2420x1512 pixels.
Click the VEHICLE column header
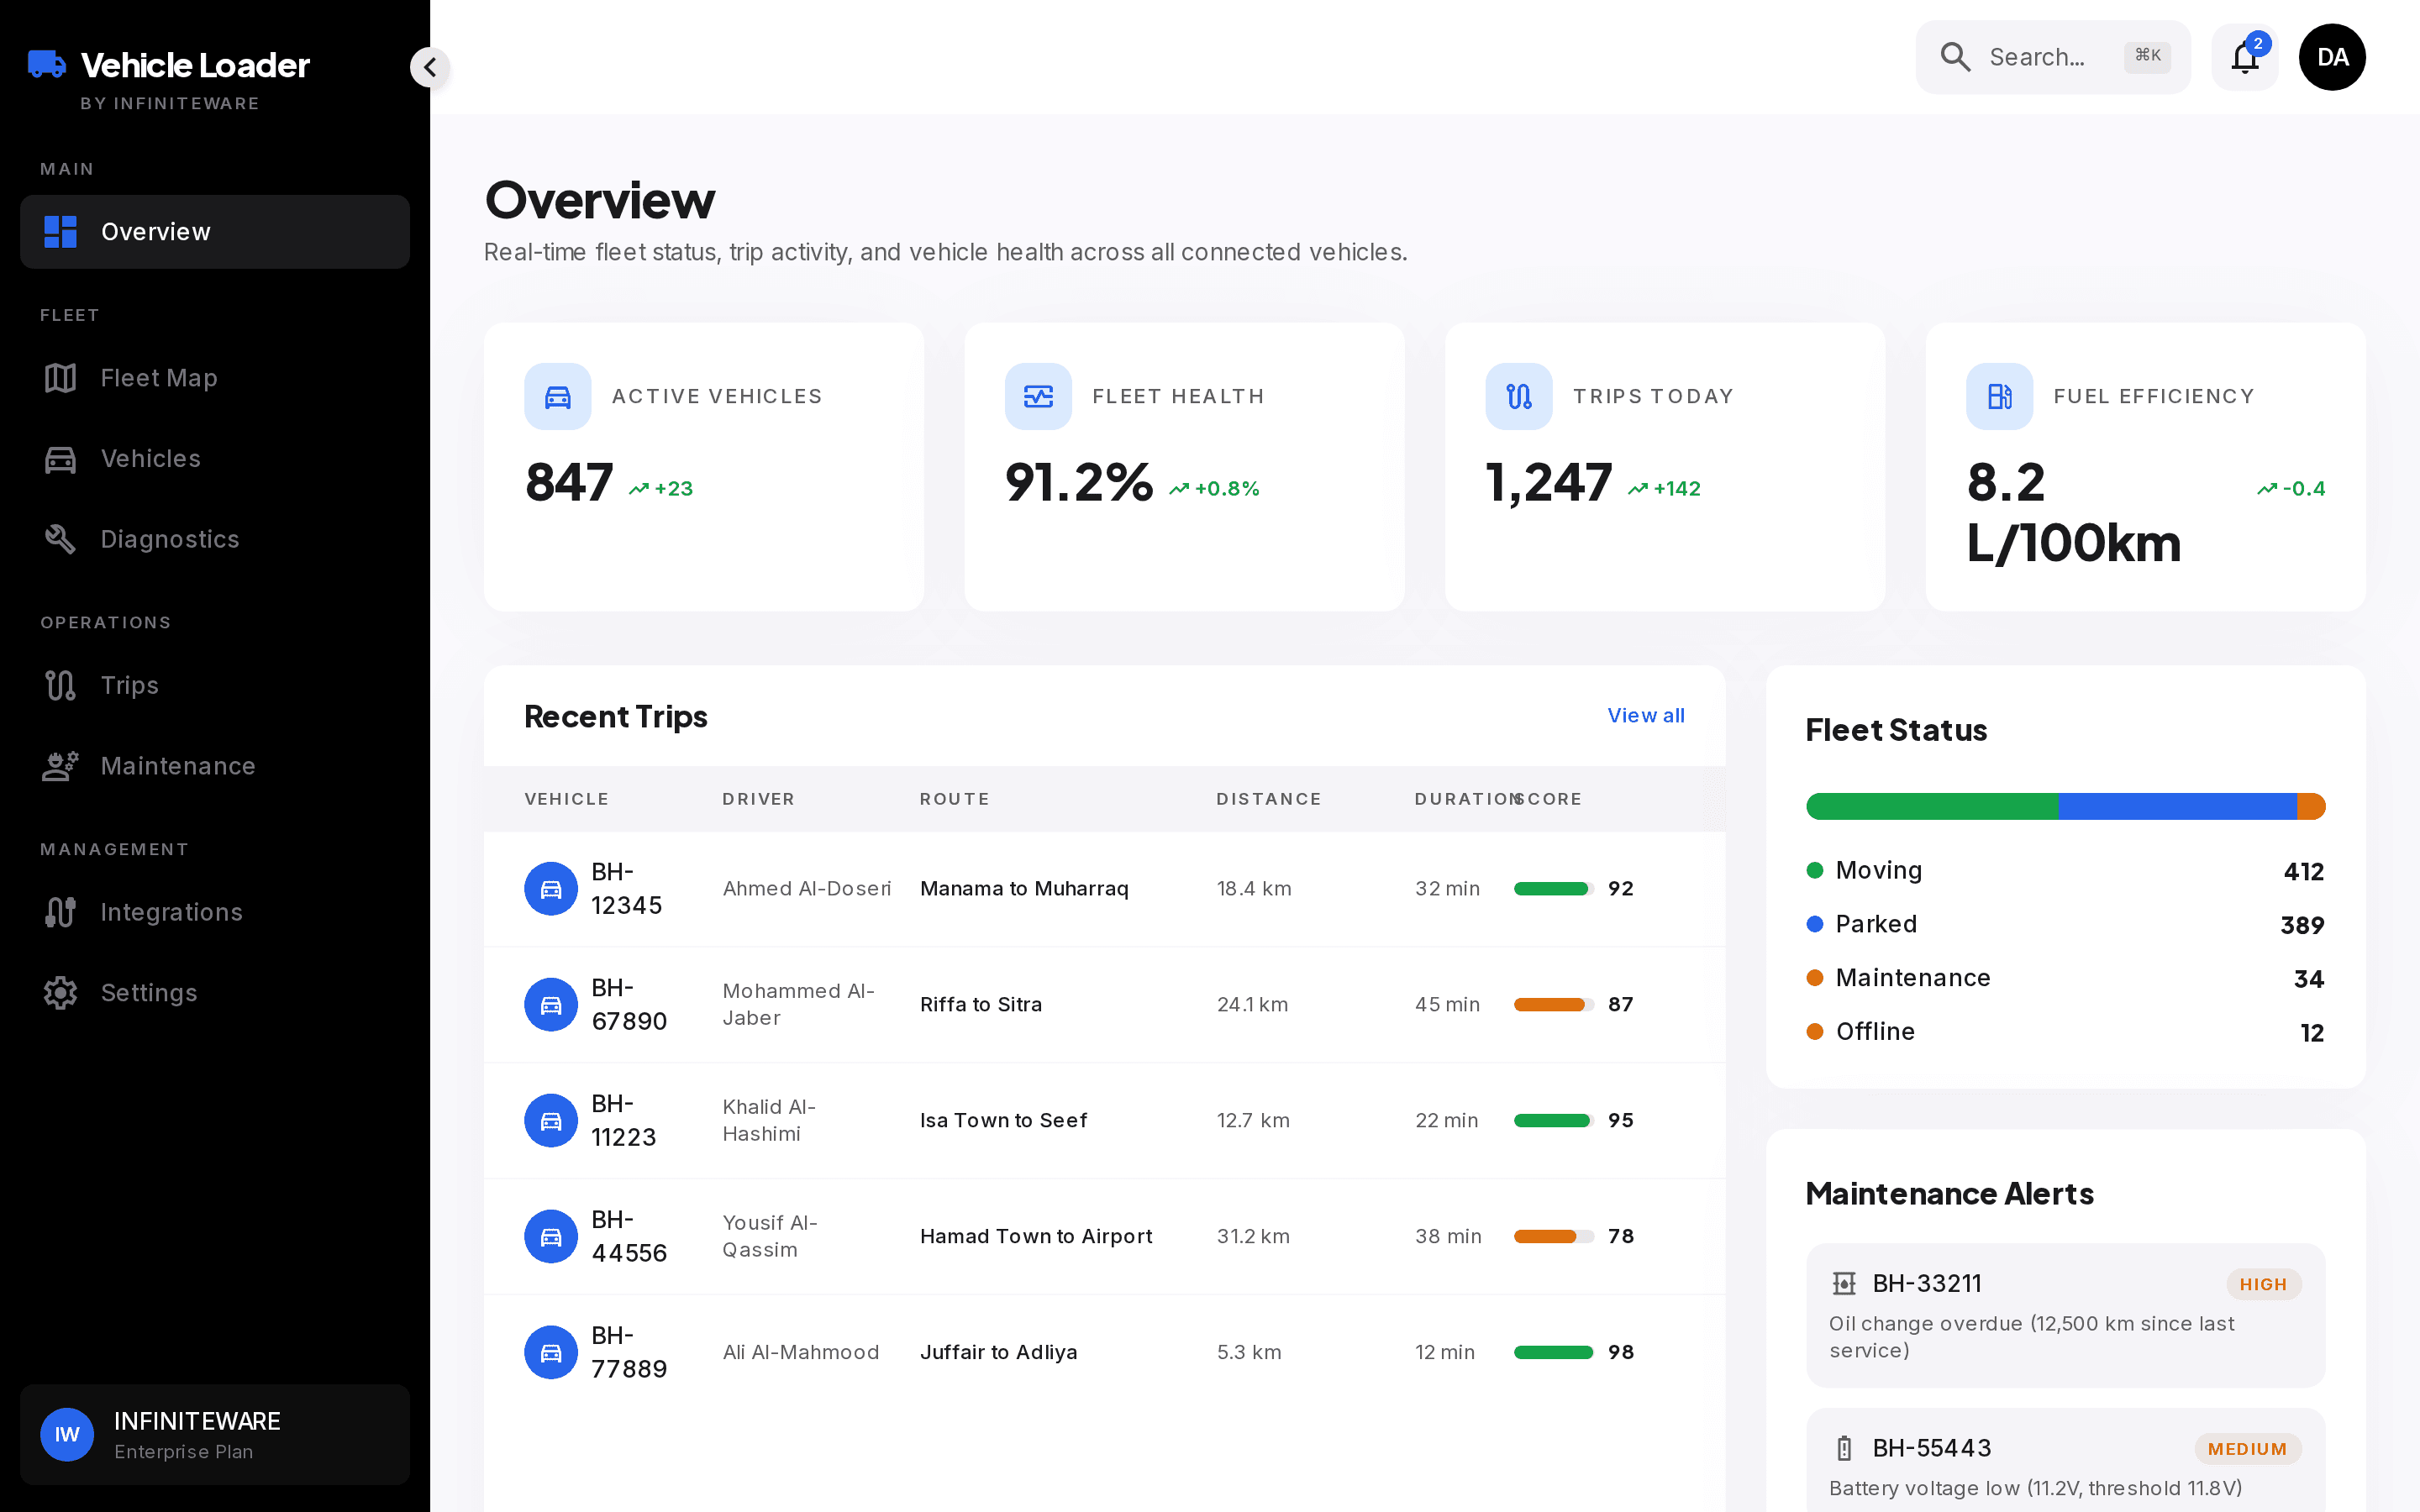(567, 799)
